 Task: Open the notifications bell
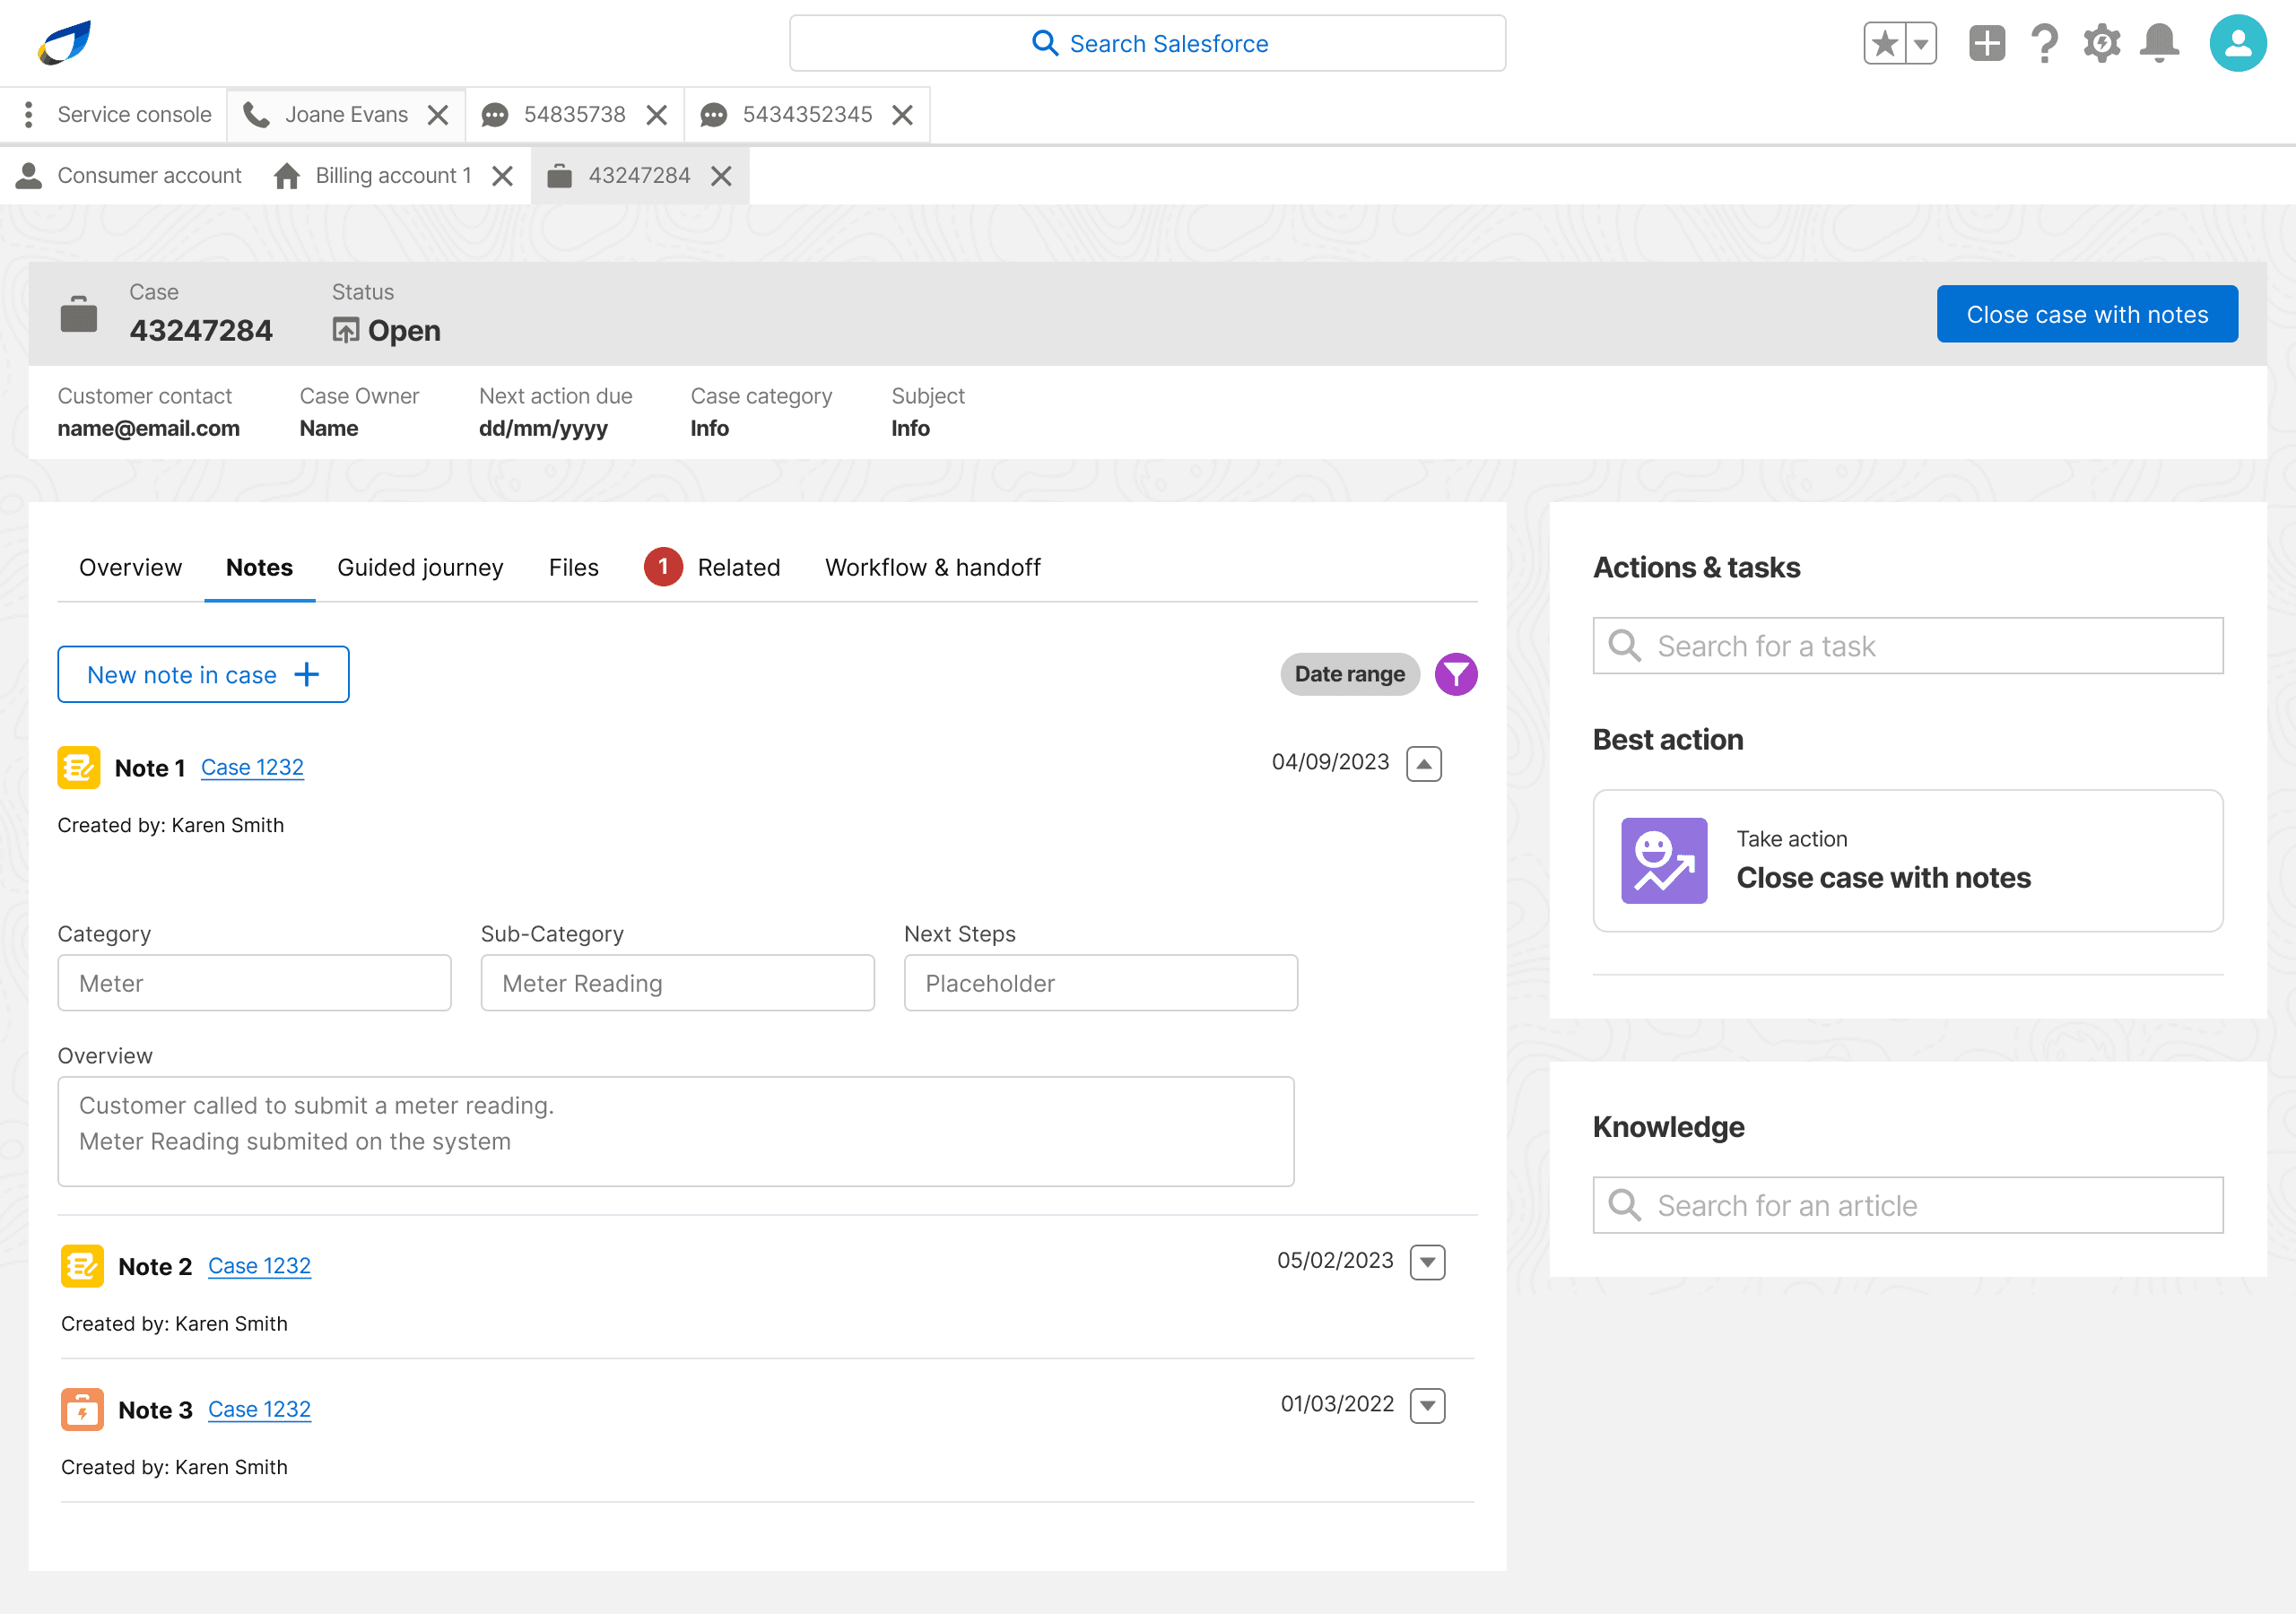coord(2159,44)
